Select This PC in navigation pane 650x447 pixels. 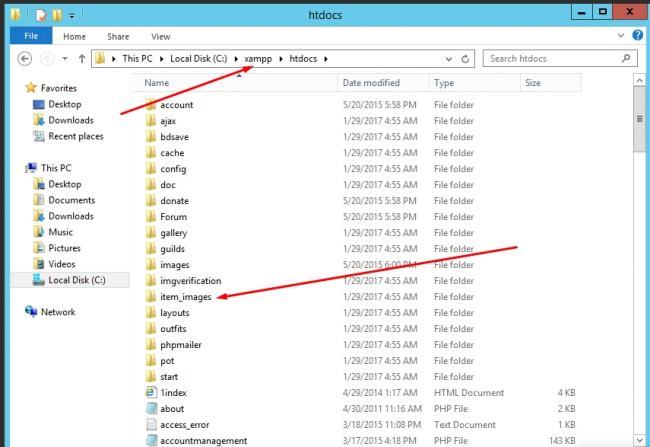coord(56,168)
